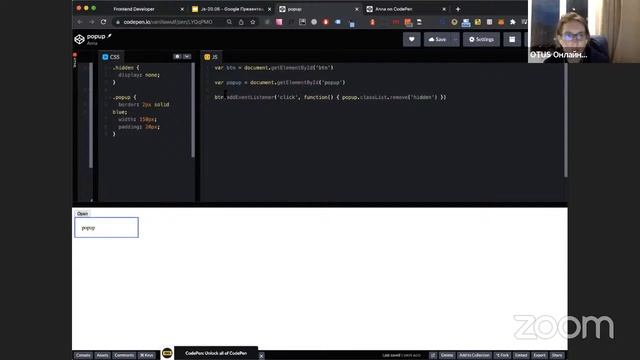This screenshot has height=360, width=640.
Task: Open the CSS editor settings gear
Action: coord(177,57)
